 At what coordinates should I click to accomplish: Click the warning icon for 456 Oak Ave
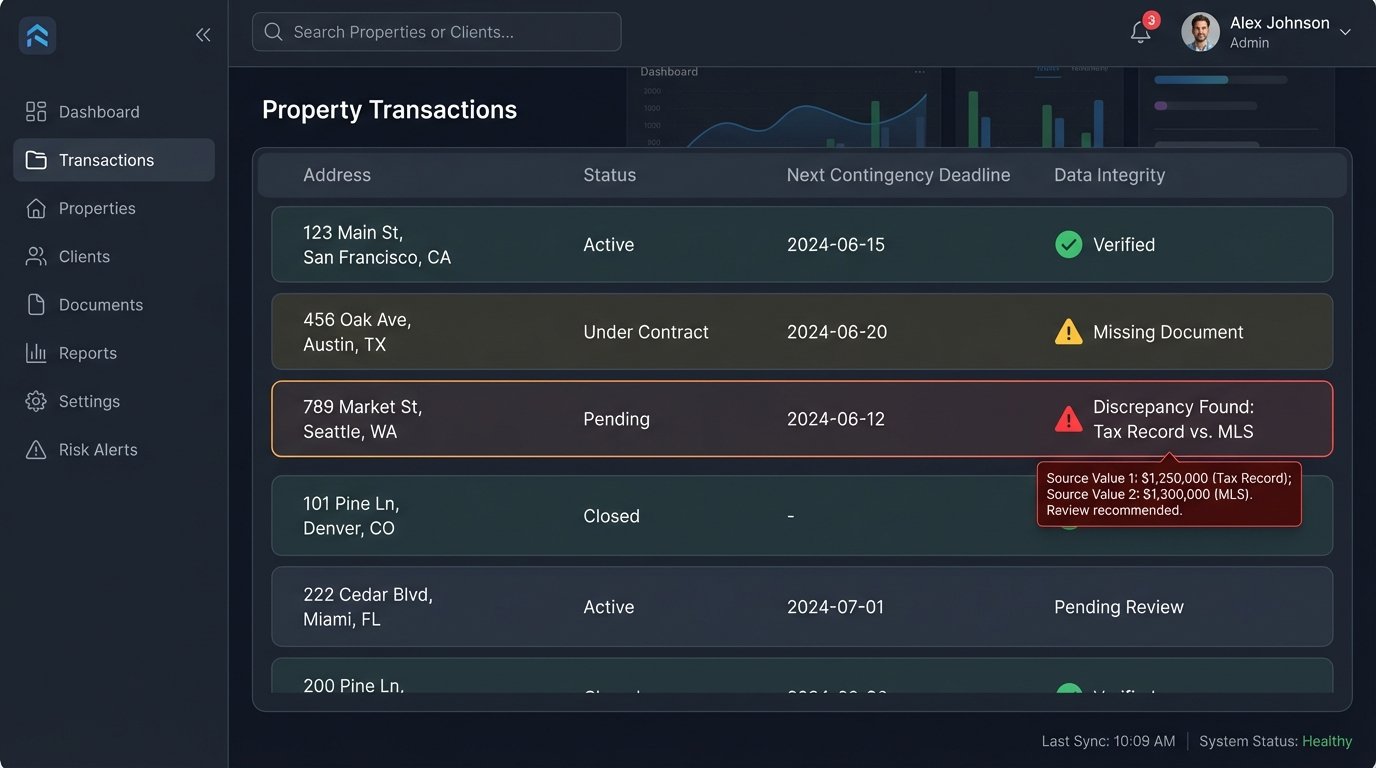pos(1068,331)
